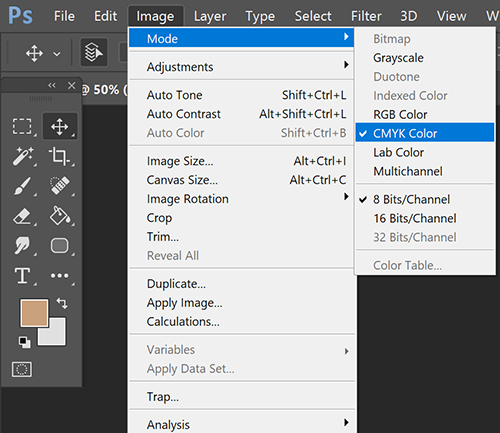Choose 8 Bits/Channel option
Image resolution: width=500 pixels, height=433 pixels.
pos(425,199)
